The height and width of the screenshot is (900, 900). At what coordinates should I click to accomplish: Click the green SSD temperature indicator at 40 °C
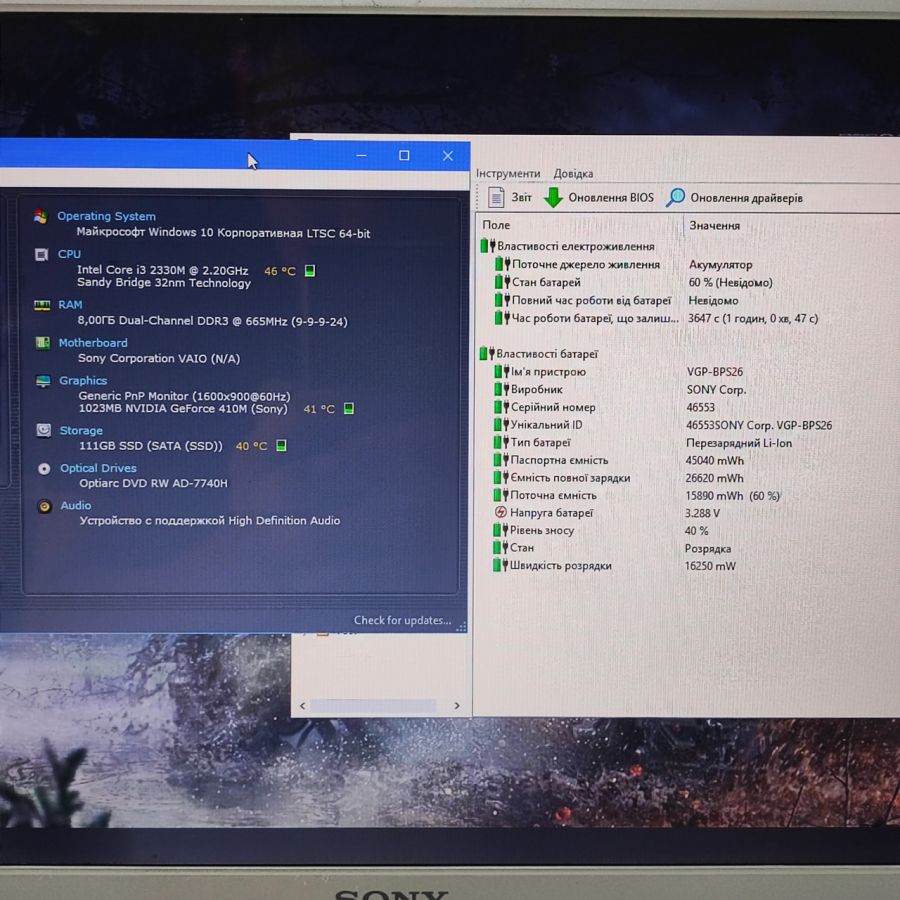point(281,445)
